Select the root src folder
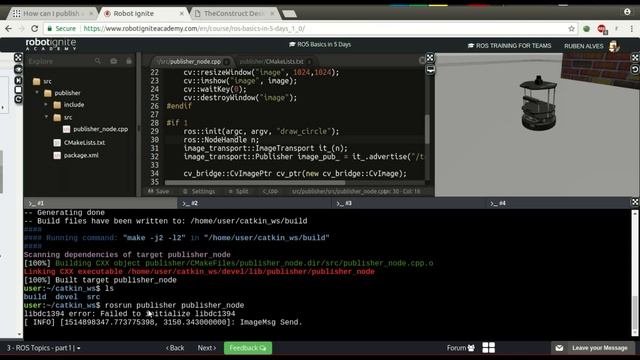 click(42, 81)
